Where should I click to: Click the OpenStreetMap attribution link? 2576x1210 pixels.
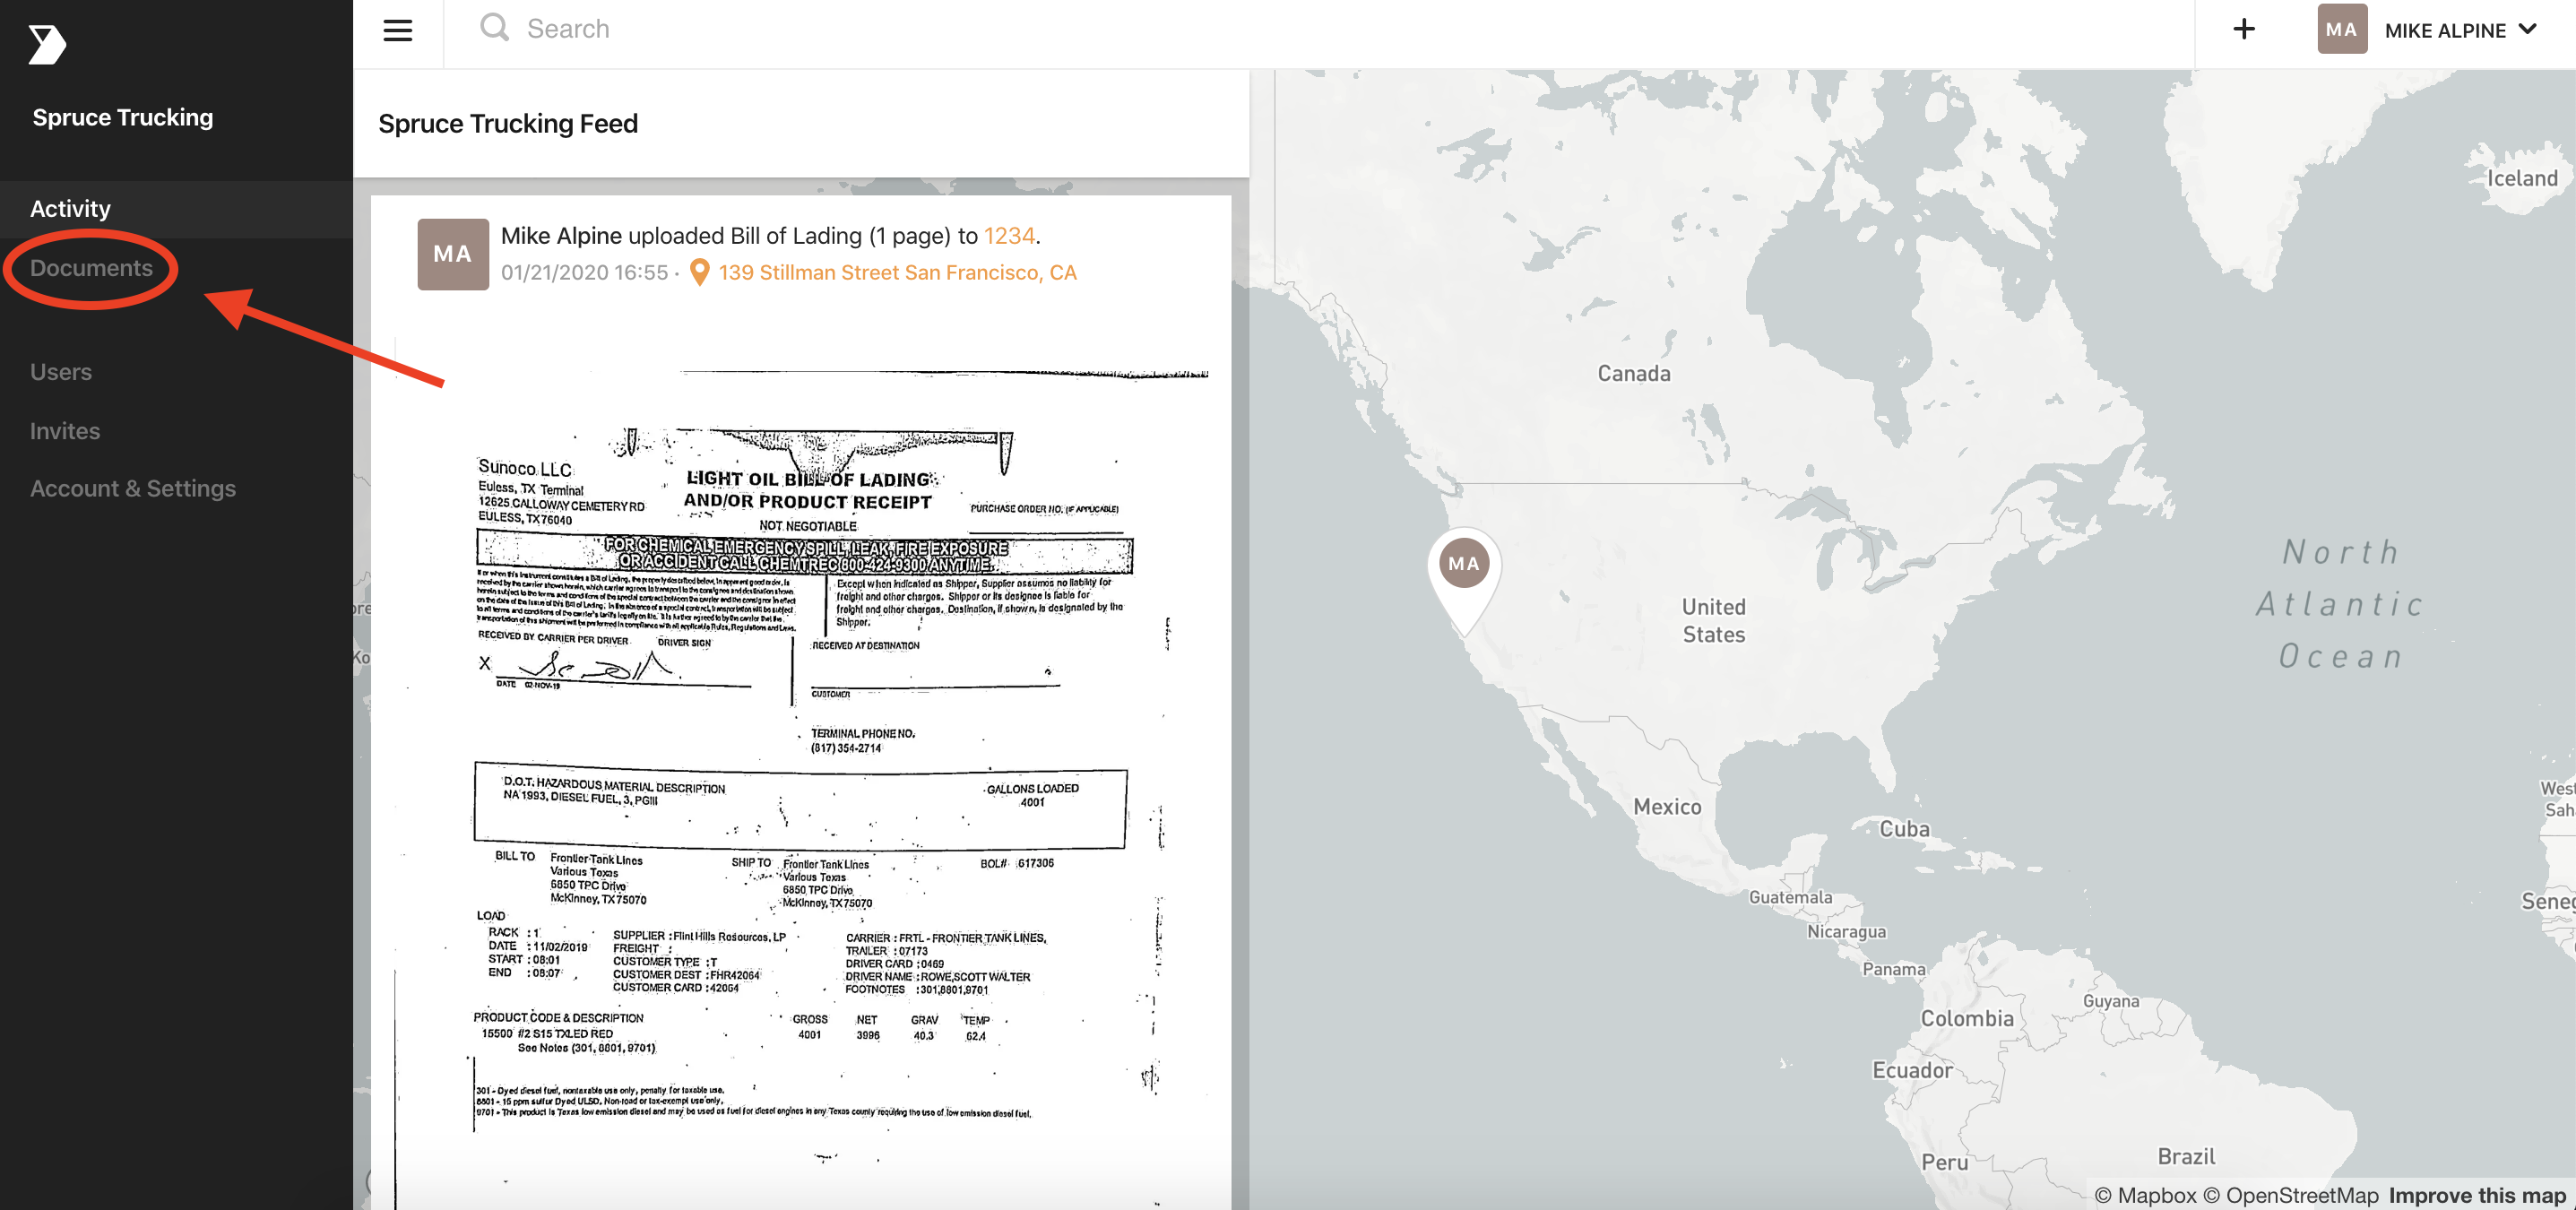pos(2290,1195)
